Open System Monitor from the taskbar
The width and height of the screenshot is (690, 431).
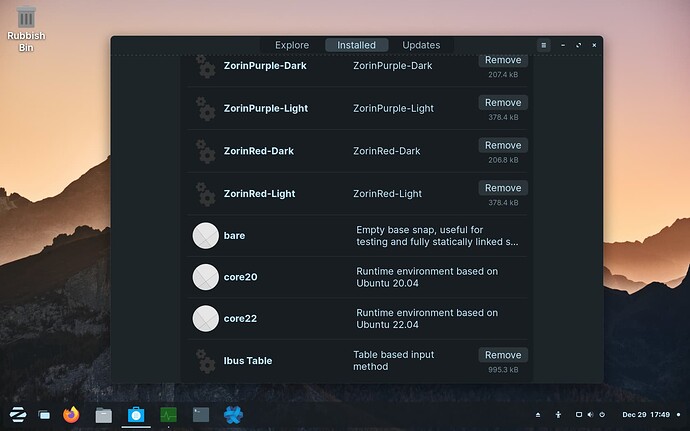169,415
